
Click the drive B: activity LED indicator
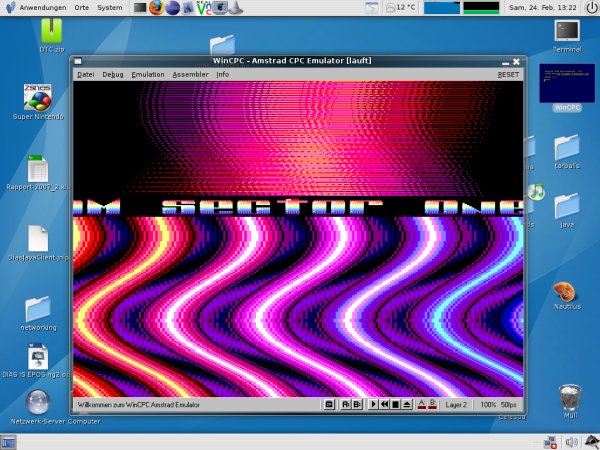click(x=432, y=404)
